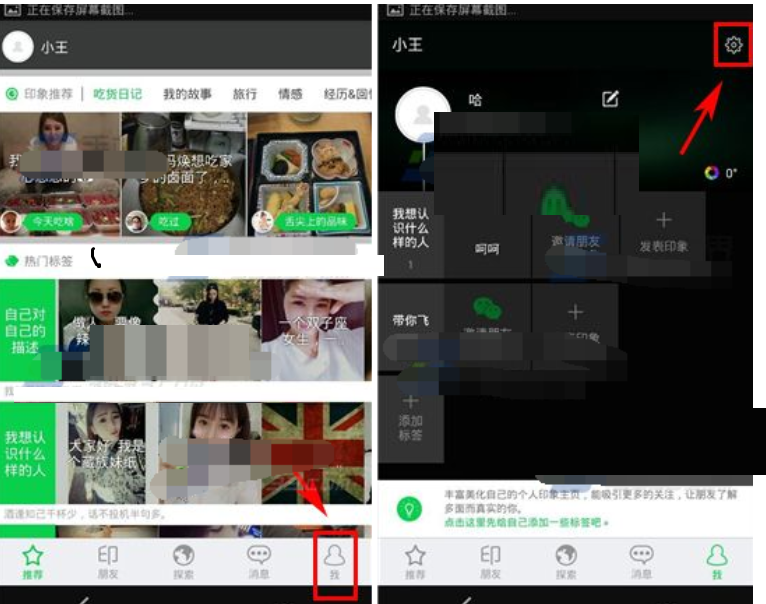Open the 自己对自己的描述 green tag
This screenshot has width=766, height=604.
click(x=28, y=330)
